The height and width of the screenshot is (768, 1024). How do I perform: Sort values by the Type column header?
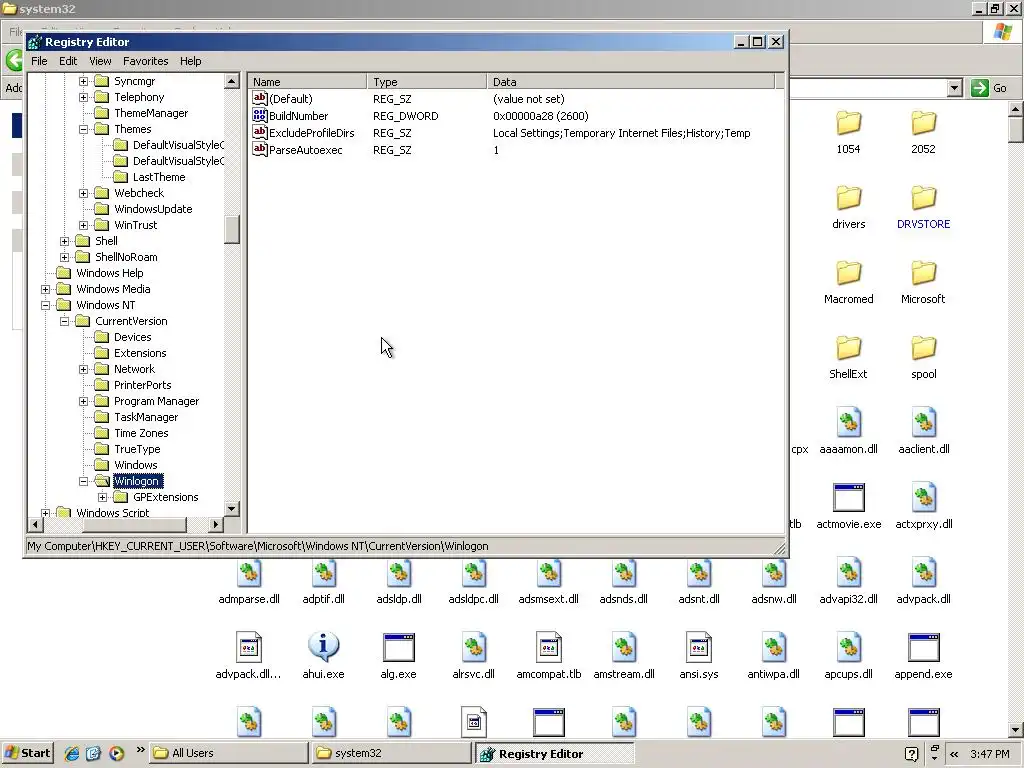426,82
